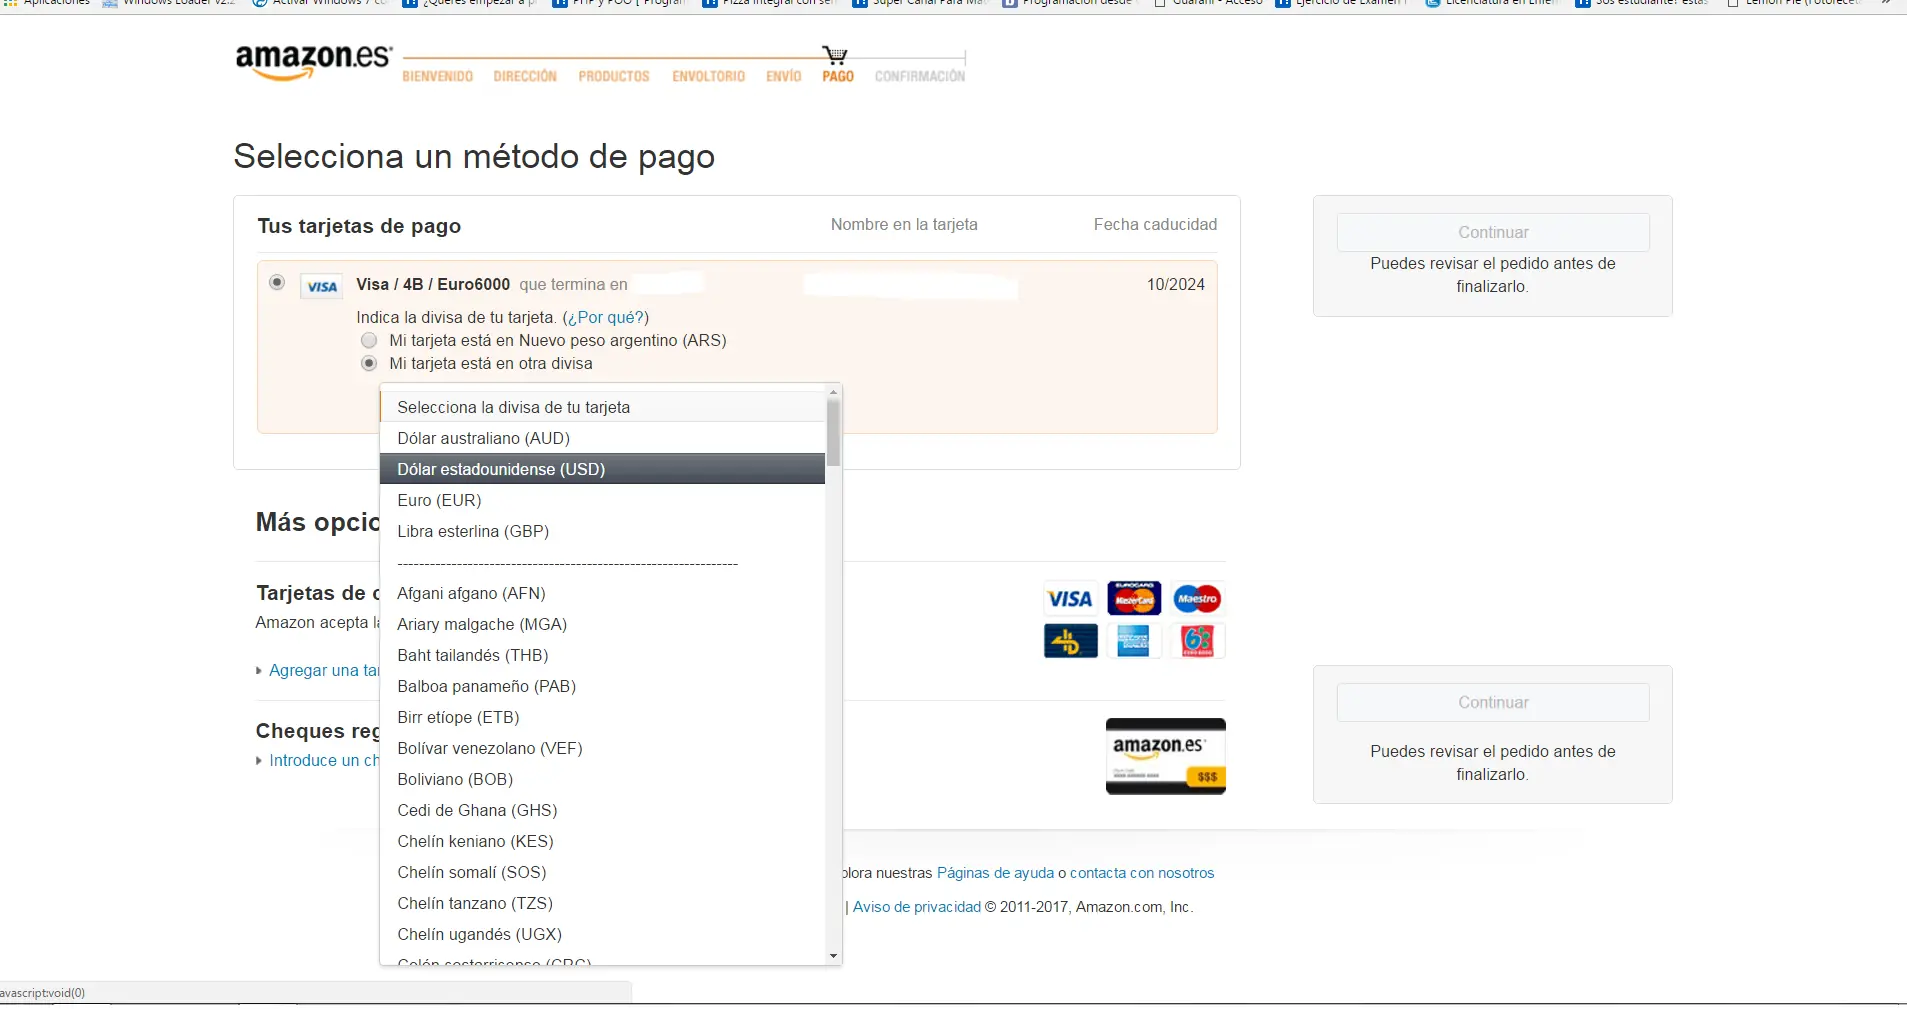The width and height of the screenshot is (1907, 1009).
Task: Open the 'Aviso de privacidad' link
Action: tap(917, 907)
